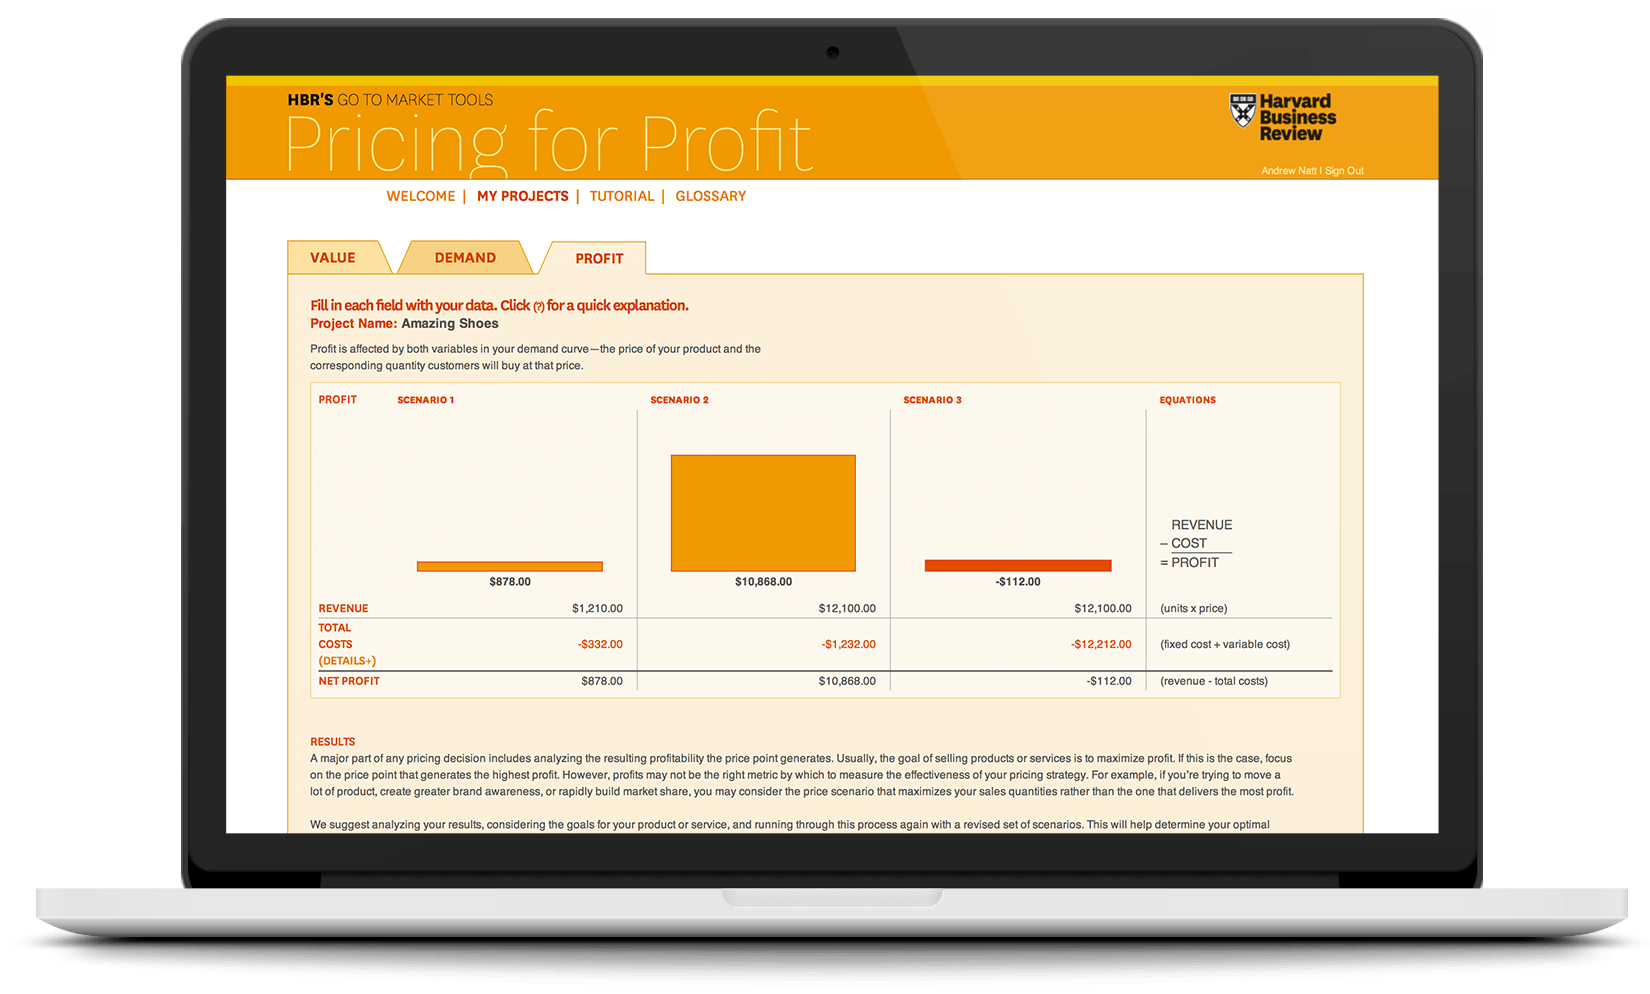Select the PROFIT tab
The image size is (1650, 994).
599,259
